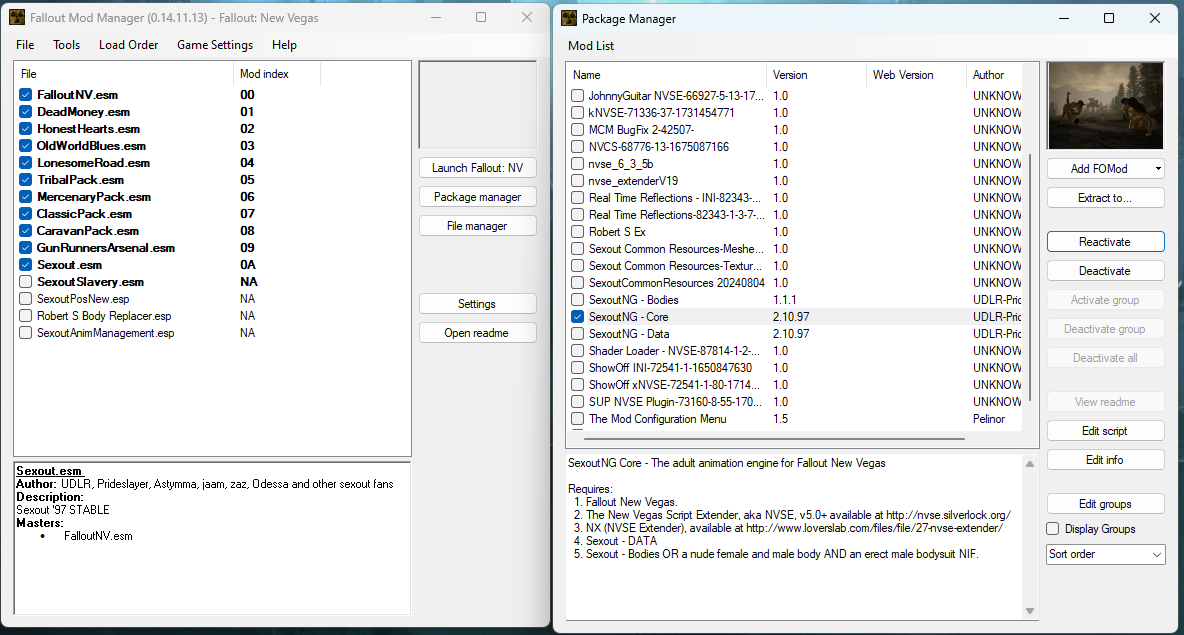Viewport: 1184px width, 635px height.
Task: Click the File column header in load order
Action: [x=124, y=74]
